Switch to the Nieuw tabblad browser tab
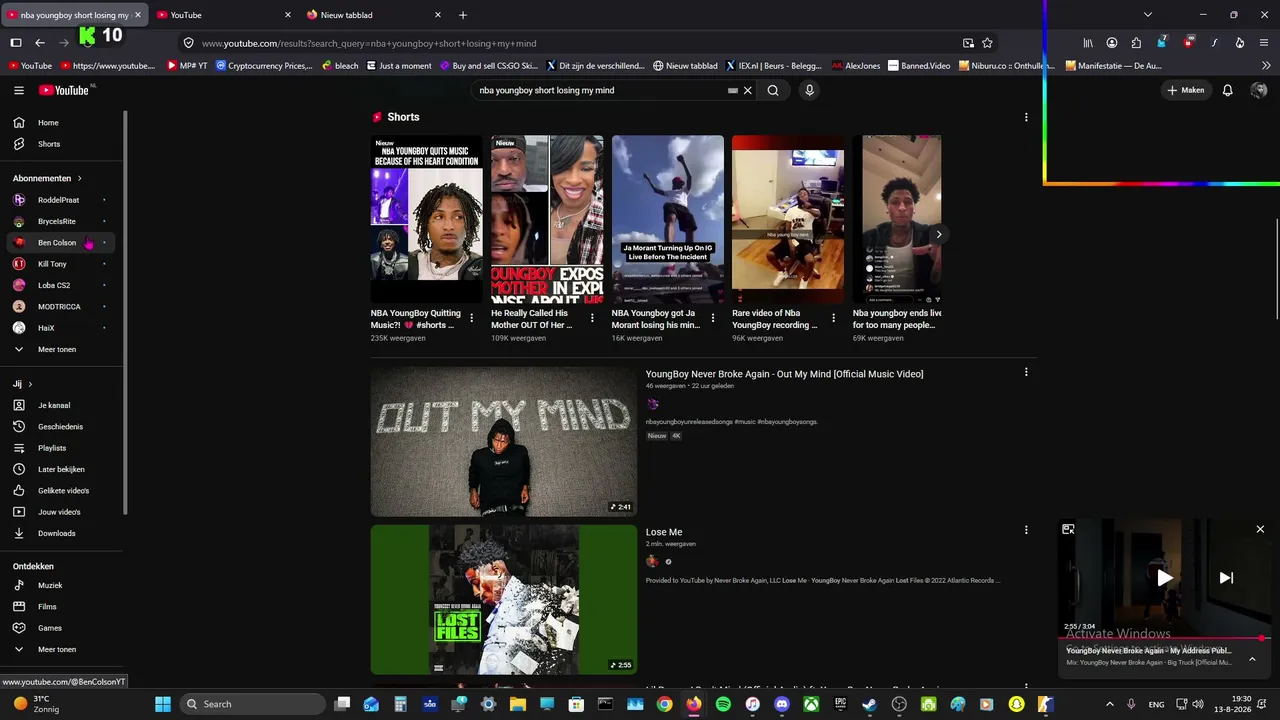 pos(372,15)
